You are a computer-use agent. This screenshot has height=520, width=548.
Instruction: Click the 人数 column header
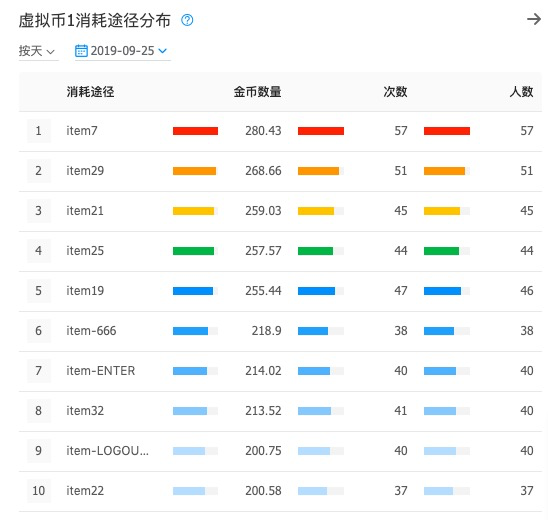coord(521,92)
